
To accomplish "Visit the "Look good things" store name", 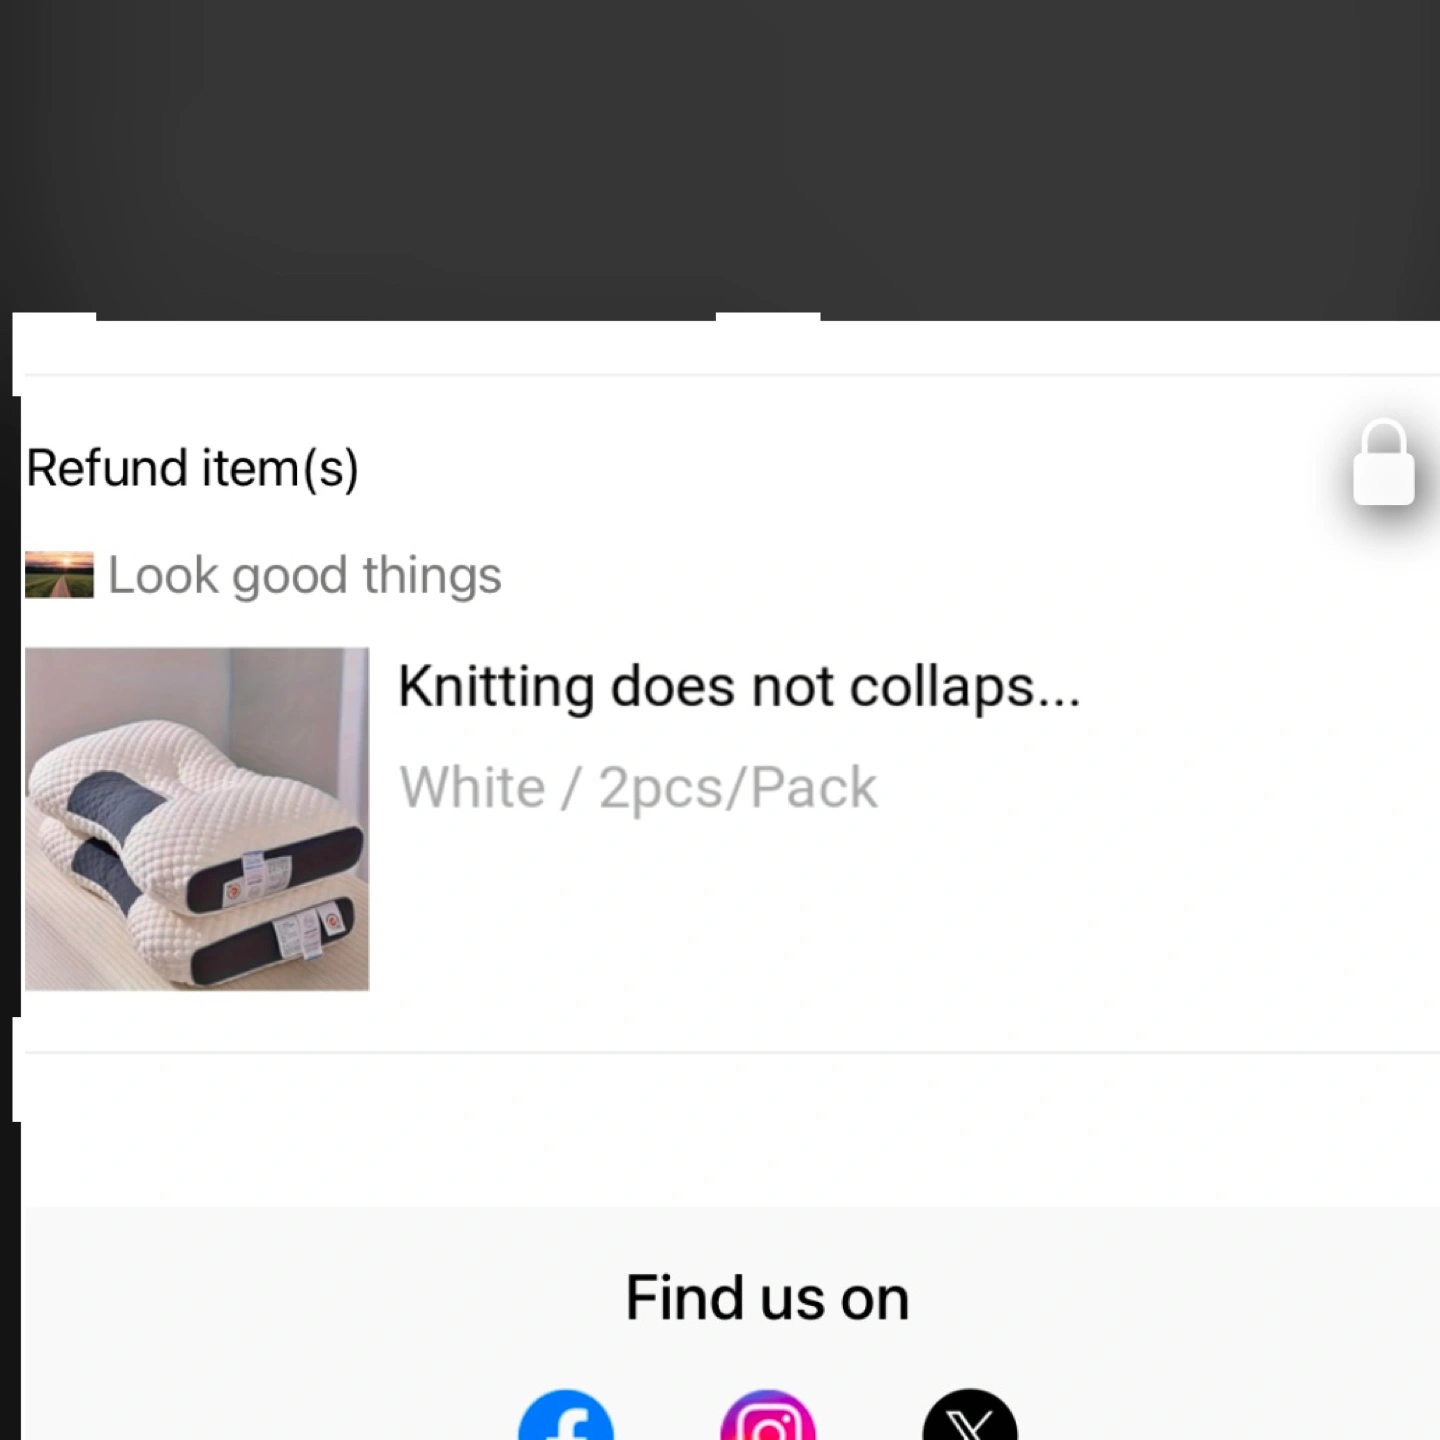I will (x=304, y=575).
